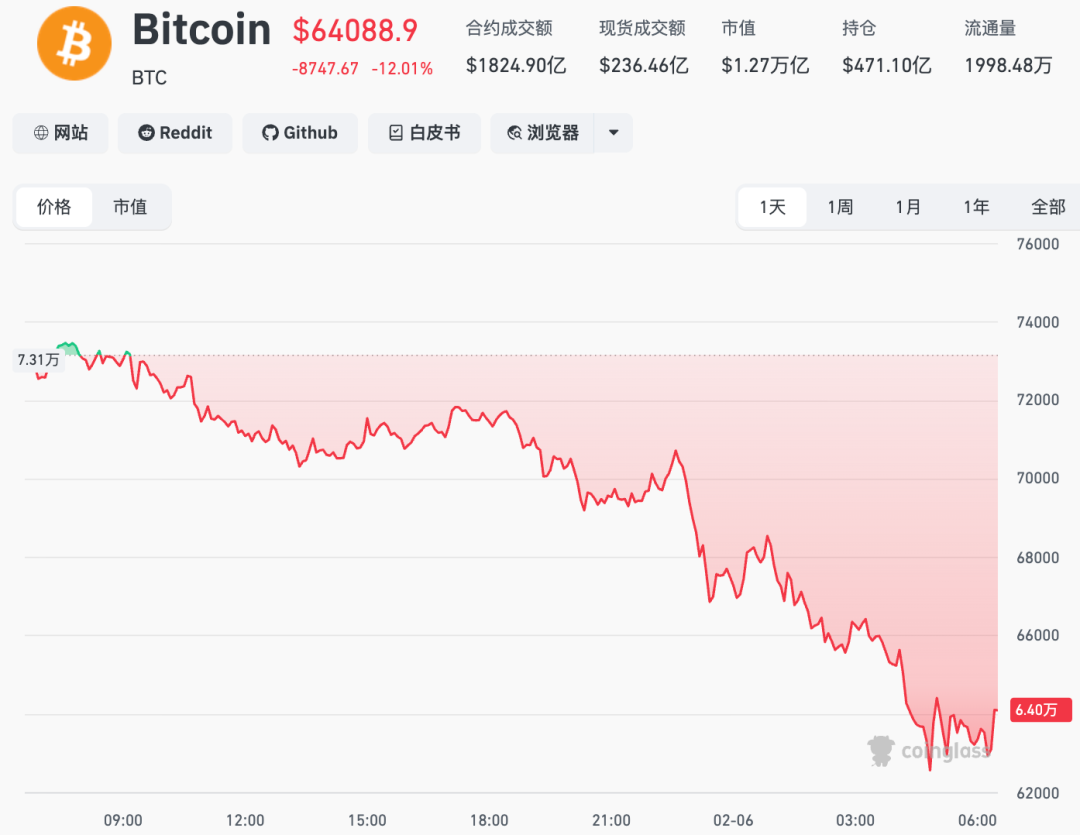The height and width of the screenshot is (835, 1080).
Task: Click the 02-06 date marker on axis
Action: point(734,820)
